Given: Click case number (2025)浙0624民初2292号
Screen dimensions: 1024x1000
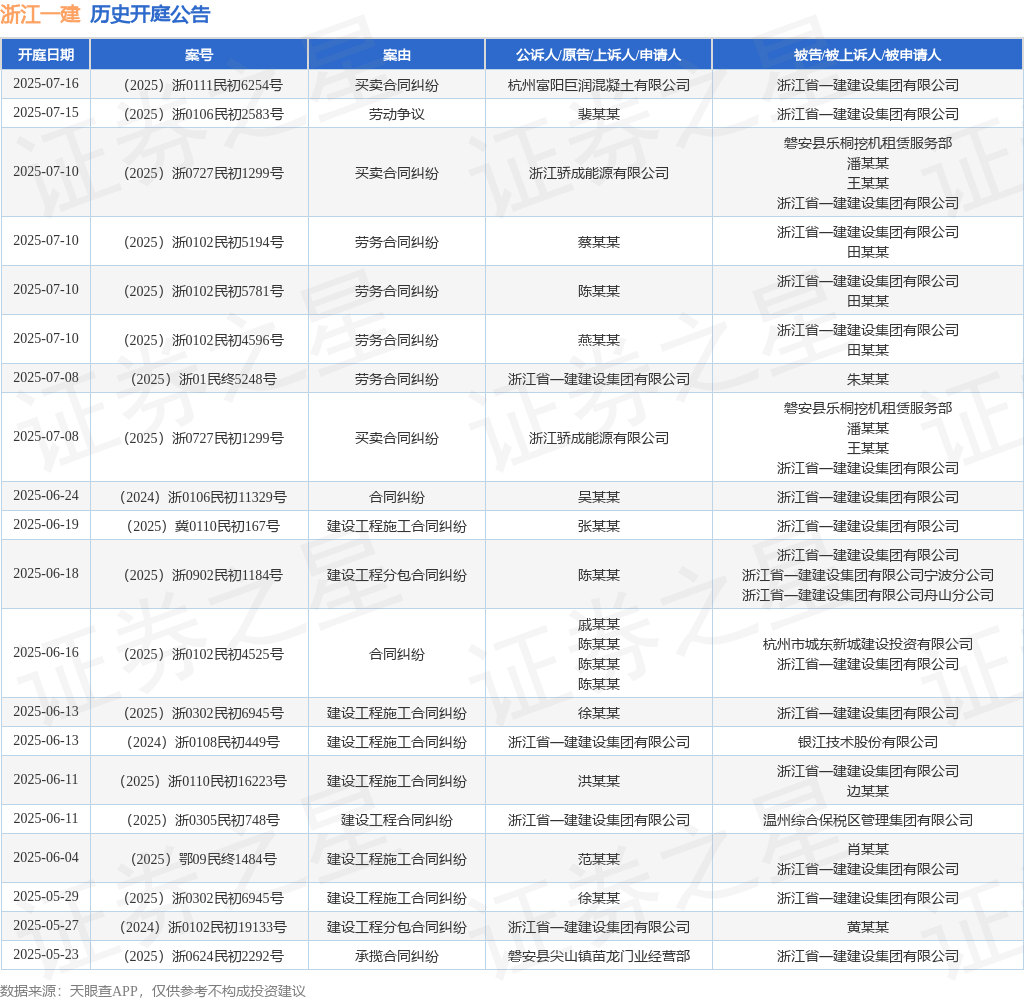Looking at the screenshot, I should 204,957.
